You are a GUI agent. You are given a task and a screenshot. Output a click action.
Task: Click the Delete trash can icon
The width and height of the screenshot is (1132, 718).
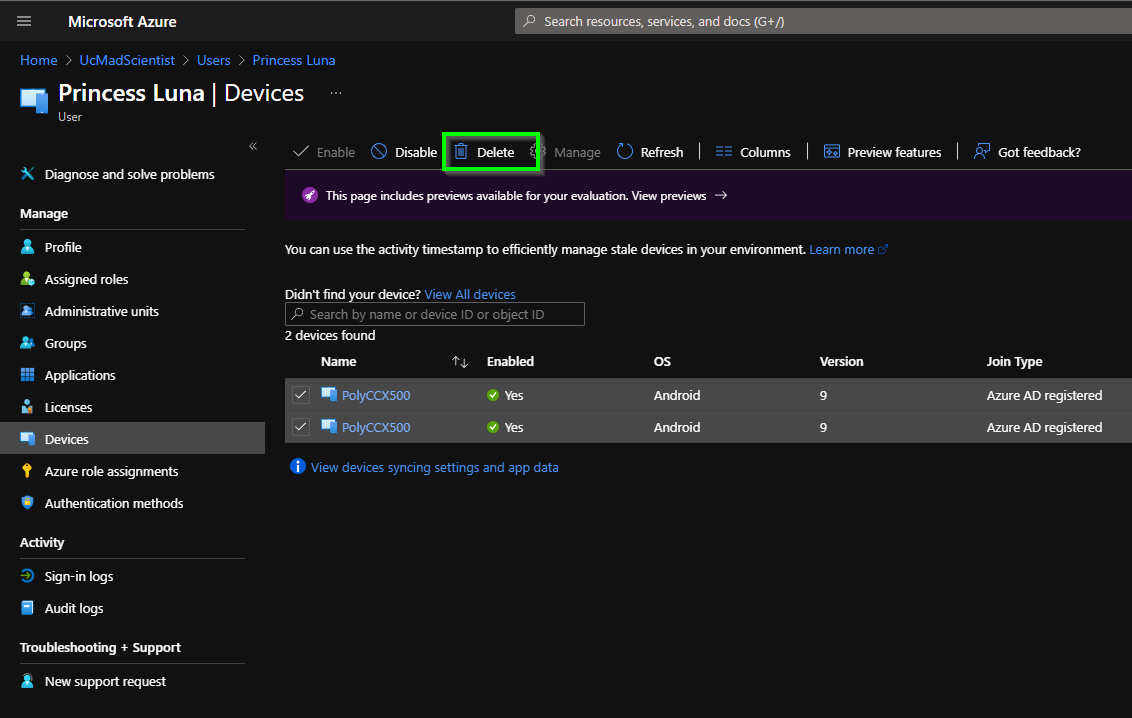point(461,152)
